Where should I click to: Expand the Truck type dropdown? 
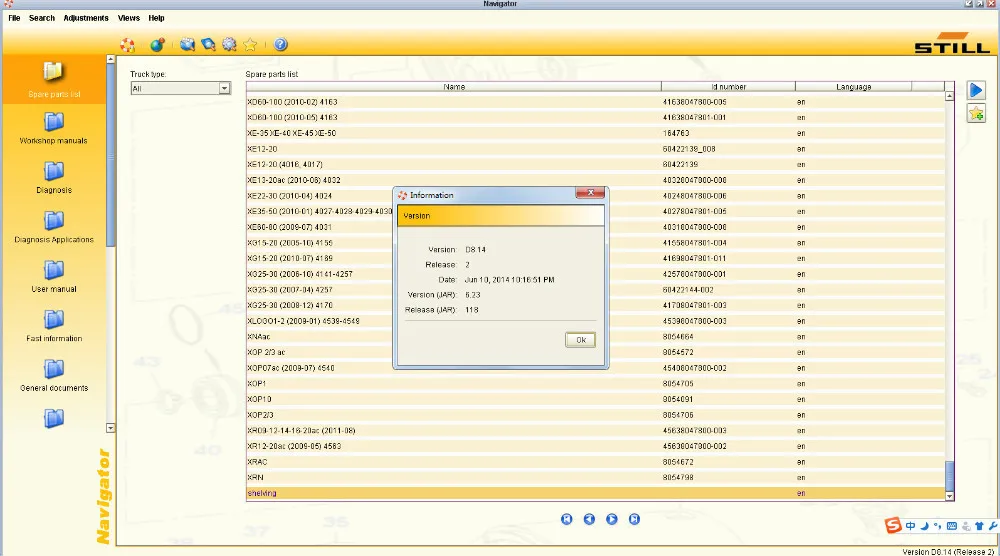tap(224, 89)
